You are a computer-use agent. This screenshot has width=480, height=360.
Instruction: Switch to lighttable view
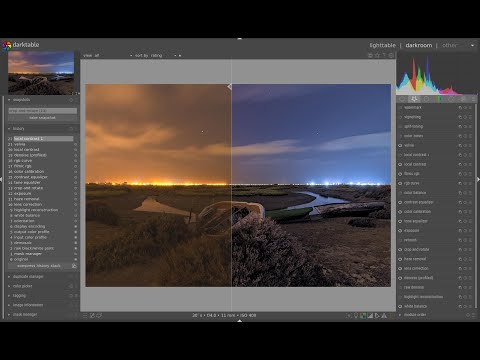point(382,45)
